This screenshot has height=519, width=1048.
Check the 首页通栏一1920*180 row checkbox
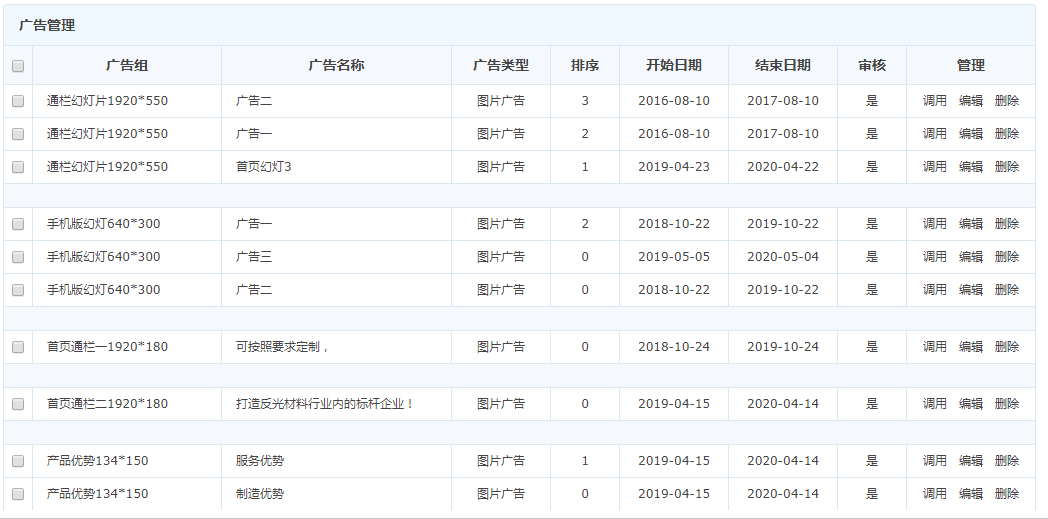point(18,347)
